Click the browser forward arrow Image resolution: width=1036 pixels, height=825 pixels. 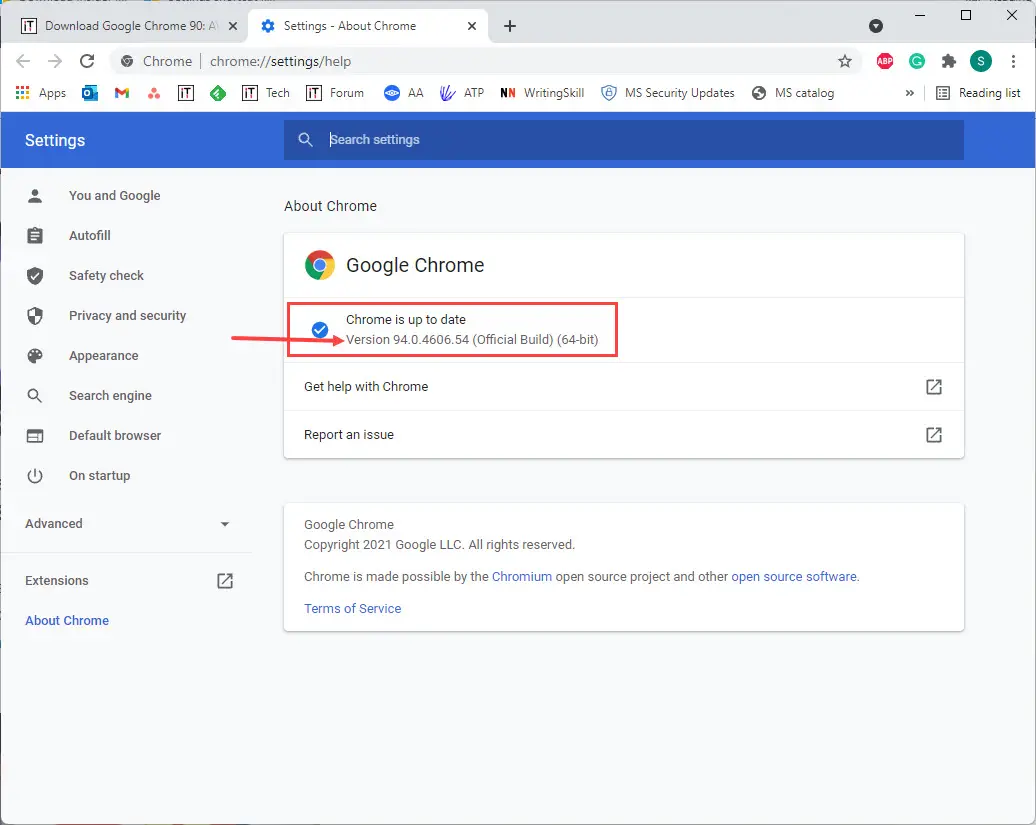point(55,61)
